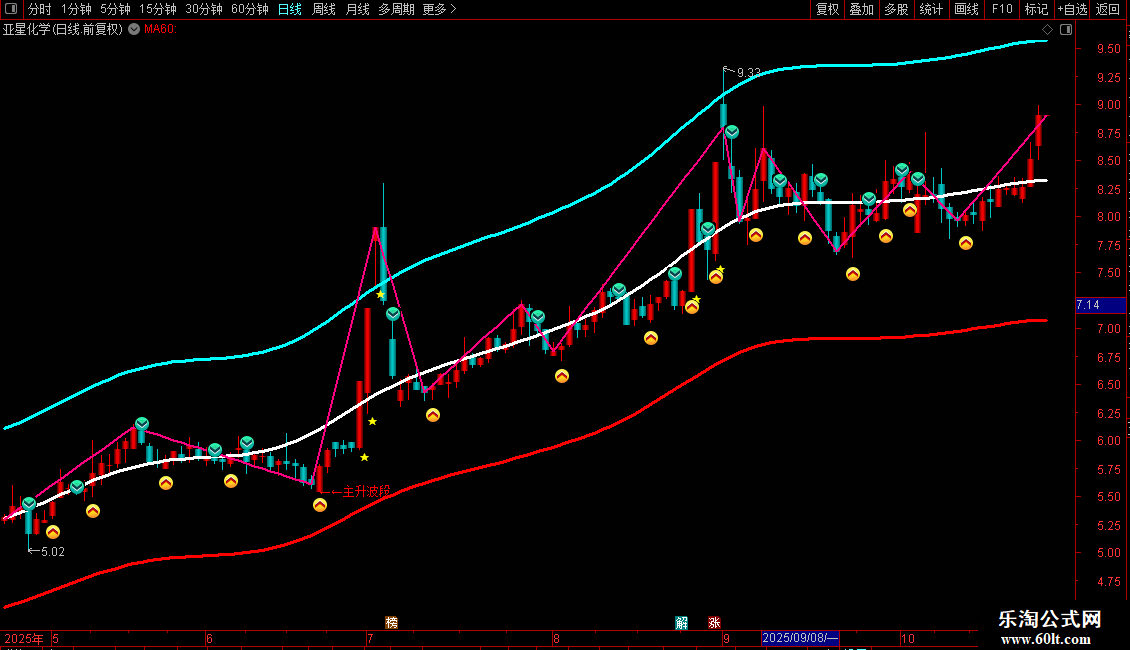Viewport: 1130px width, 650px height.
Task: Click the sell marker at the 9.33 peak
Action: point(732,132)
